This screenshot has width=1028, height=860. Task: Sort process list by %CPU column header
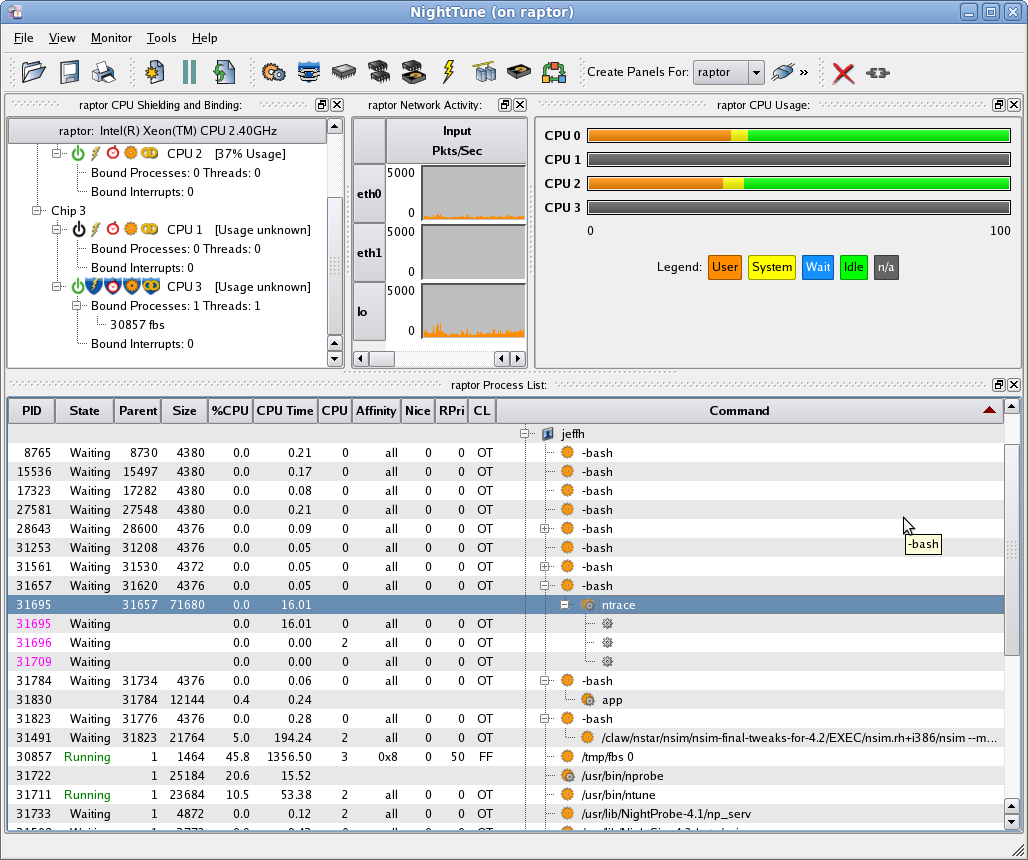229,411
